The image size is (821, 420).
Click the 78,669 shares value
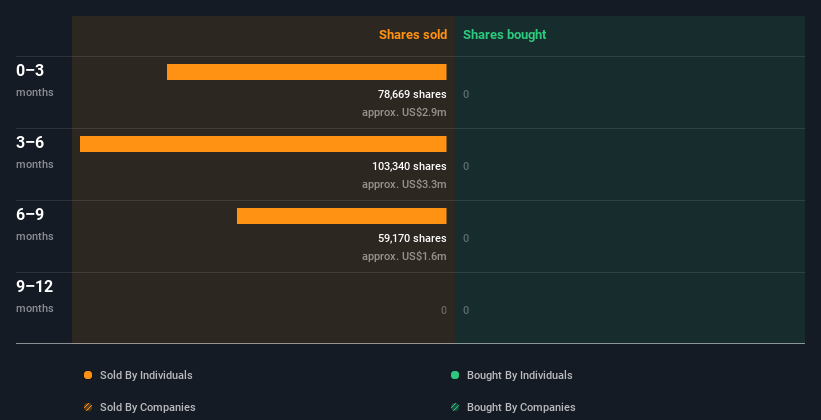point(412,94)
